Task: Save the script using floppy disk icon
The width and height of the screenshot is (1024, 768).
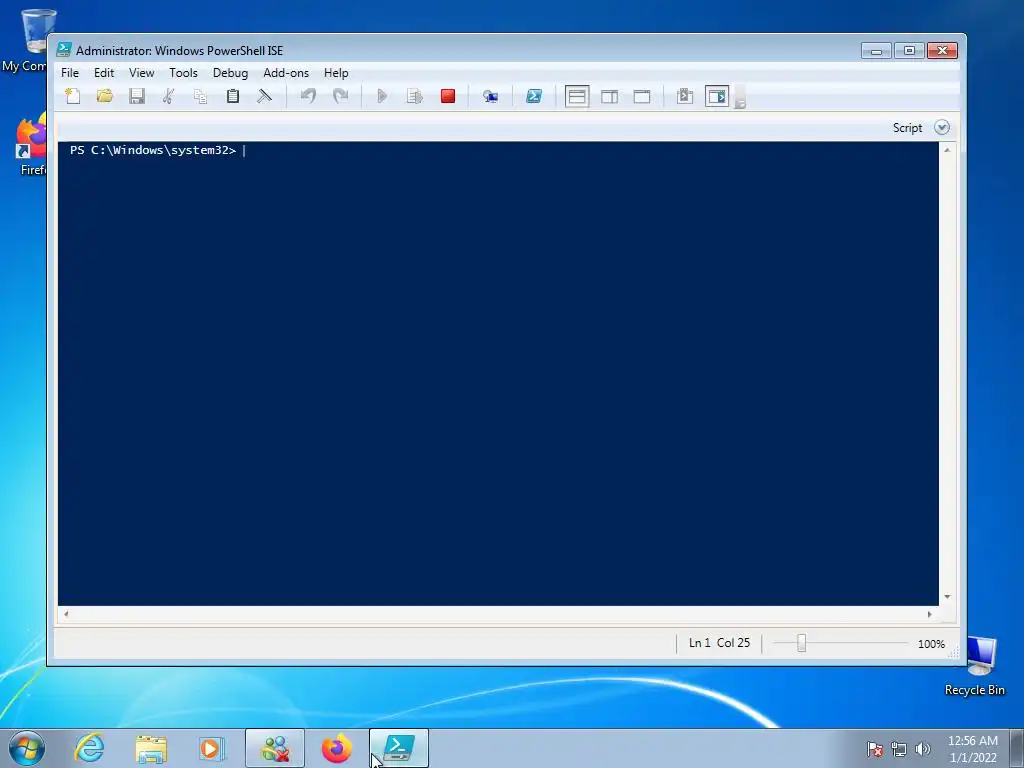Action: [x=136, y=97]
